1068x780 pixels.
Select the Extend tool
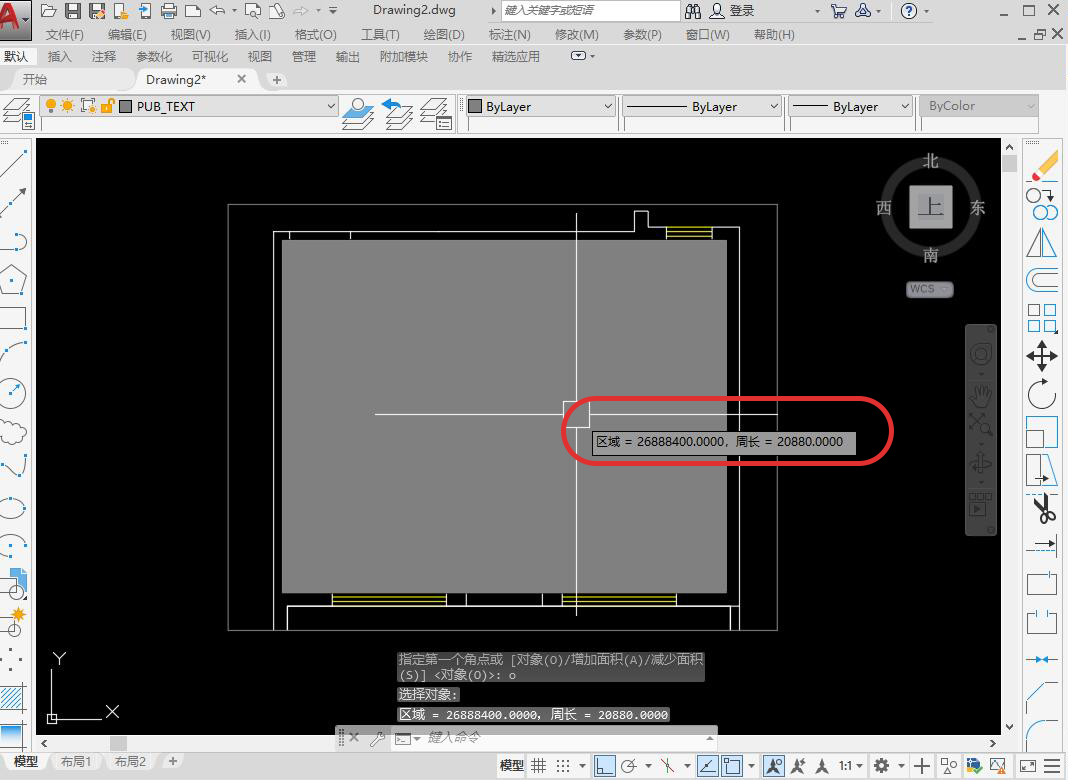(1042, 545)
